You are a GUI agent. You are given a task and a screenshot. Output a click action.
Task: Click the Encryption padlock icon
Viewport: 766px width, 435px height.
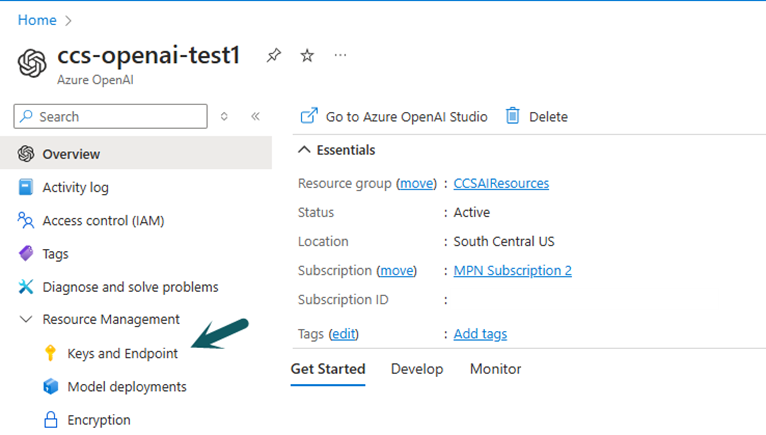[x=50, y=419]
